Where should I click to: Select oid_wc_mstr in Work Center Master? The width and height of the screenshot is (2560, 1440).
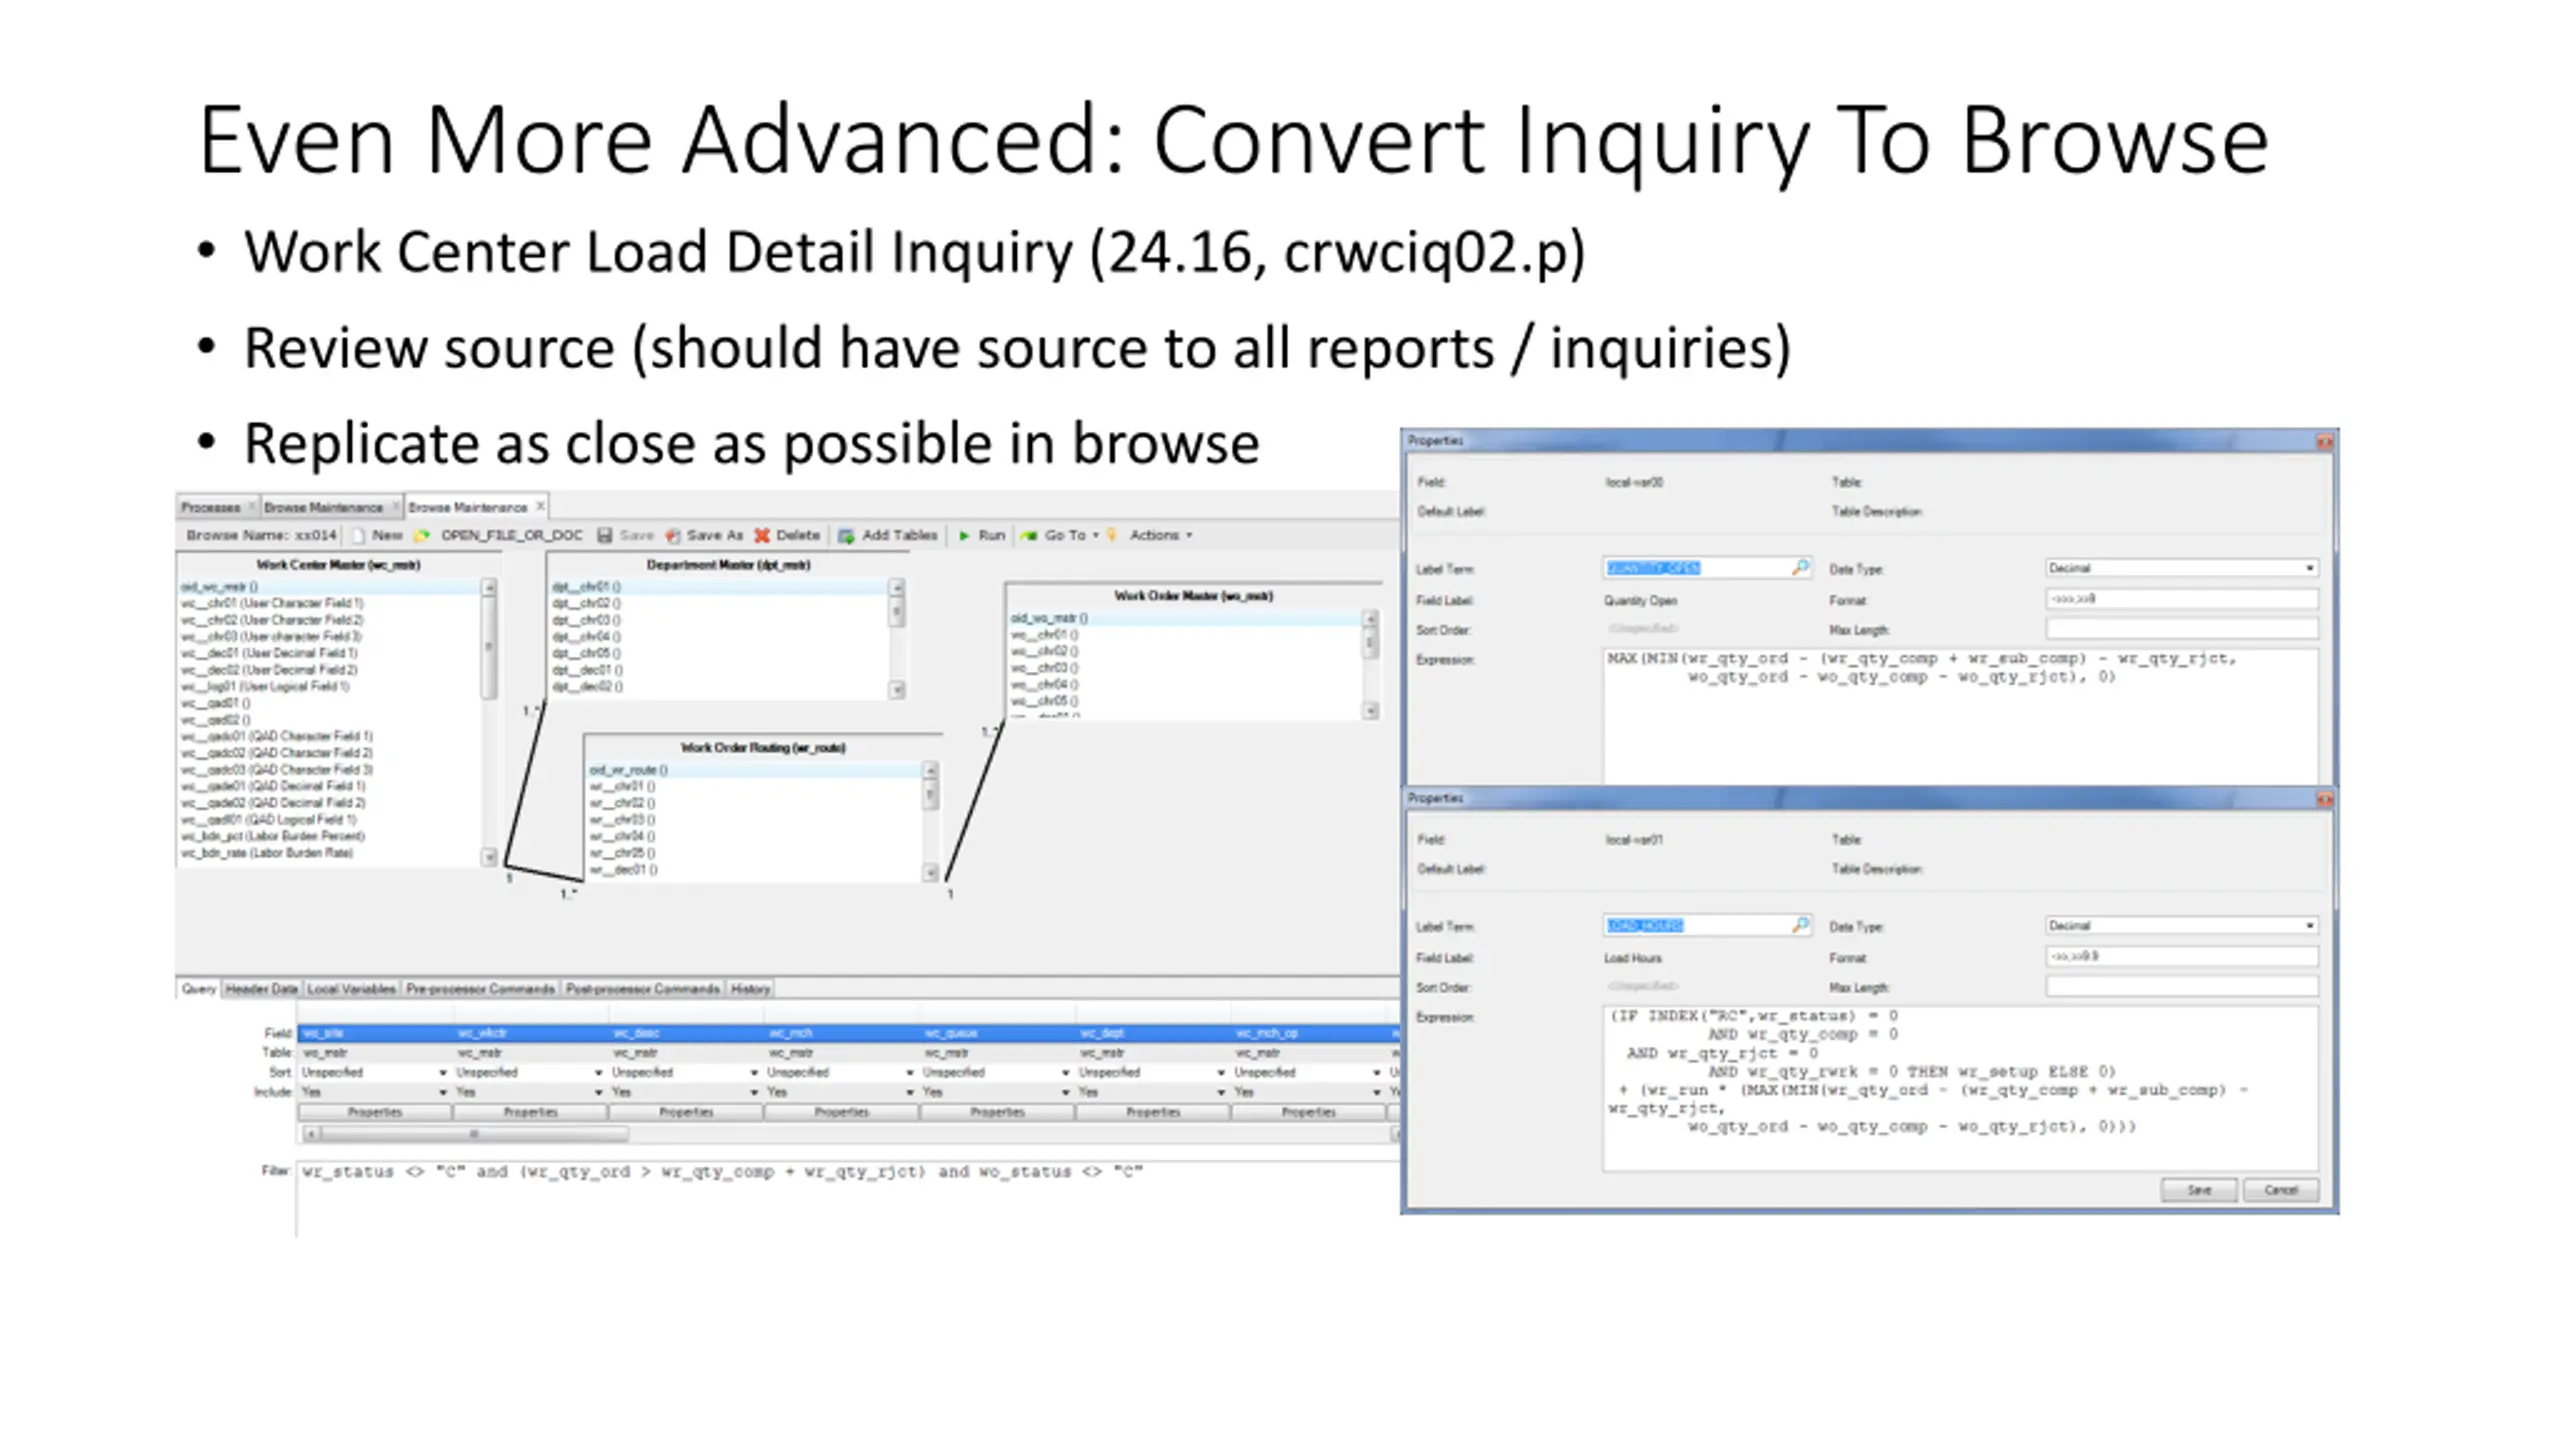pos(330,587)
